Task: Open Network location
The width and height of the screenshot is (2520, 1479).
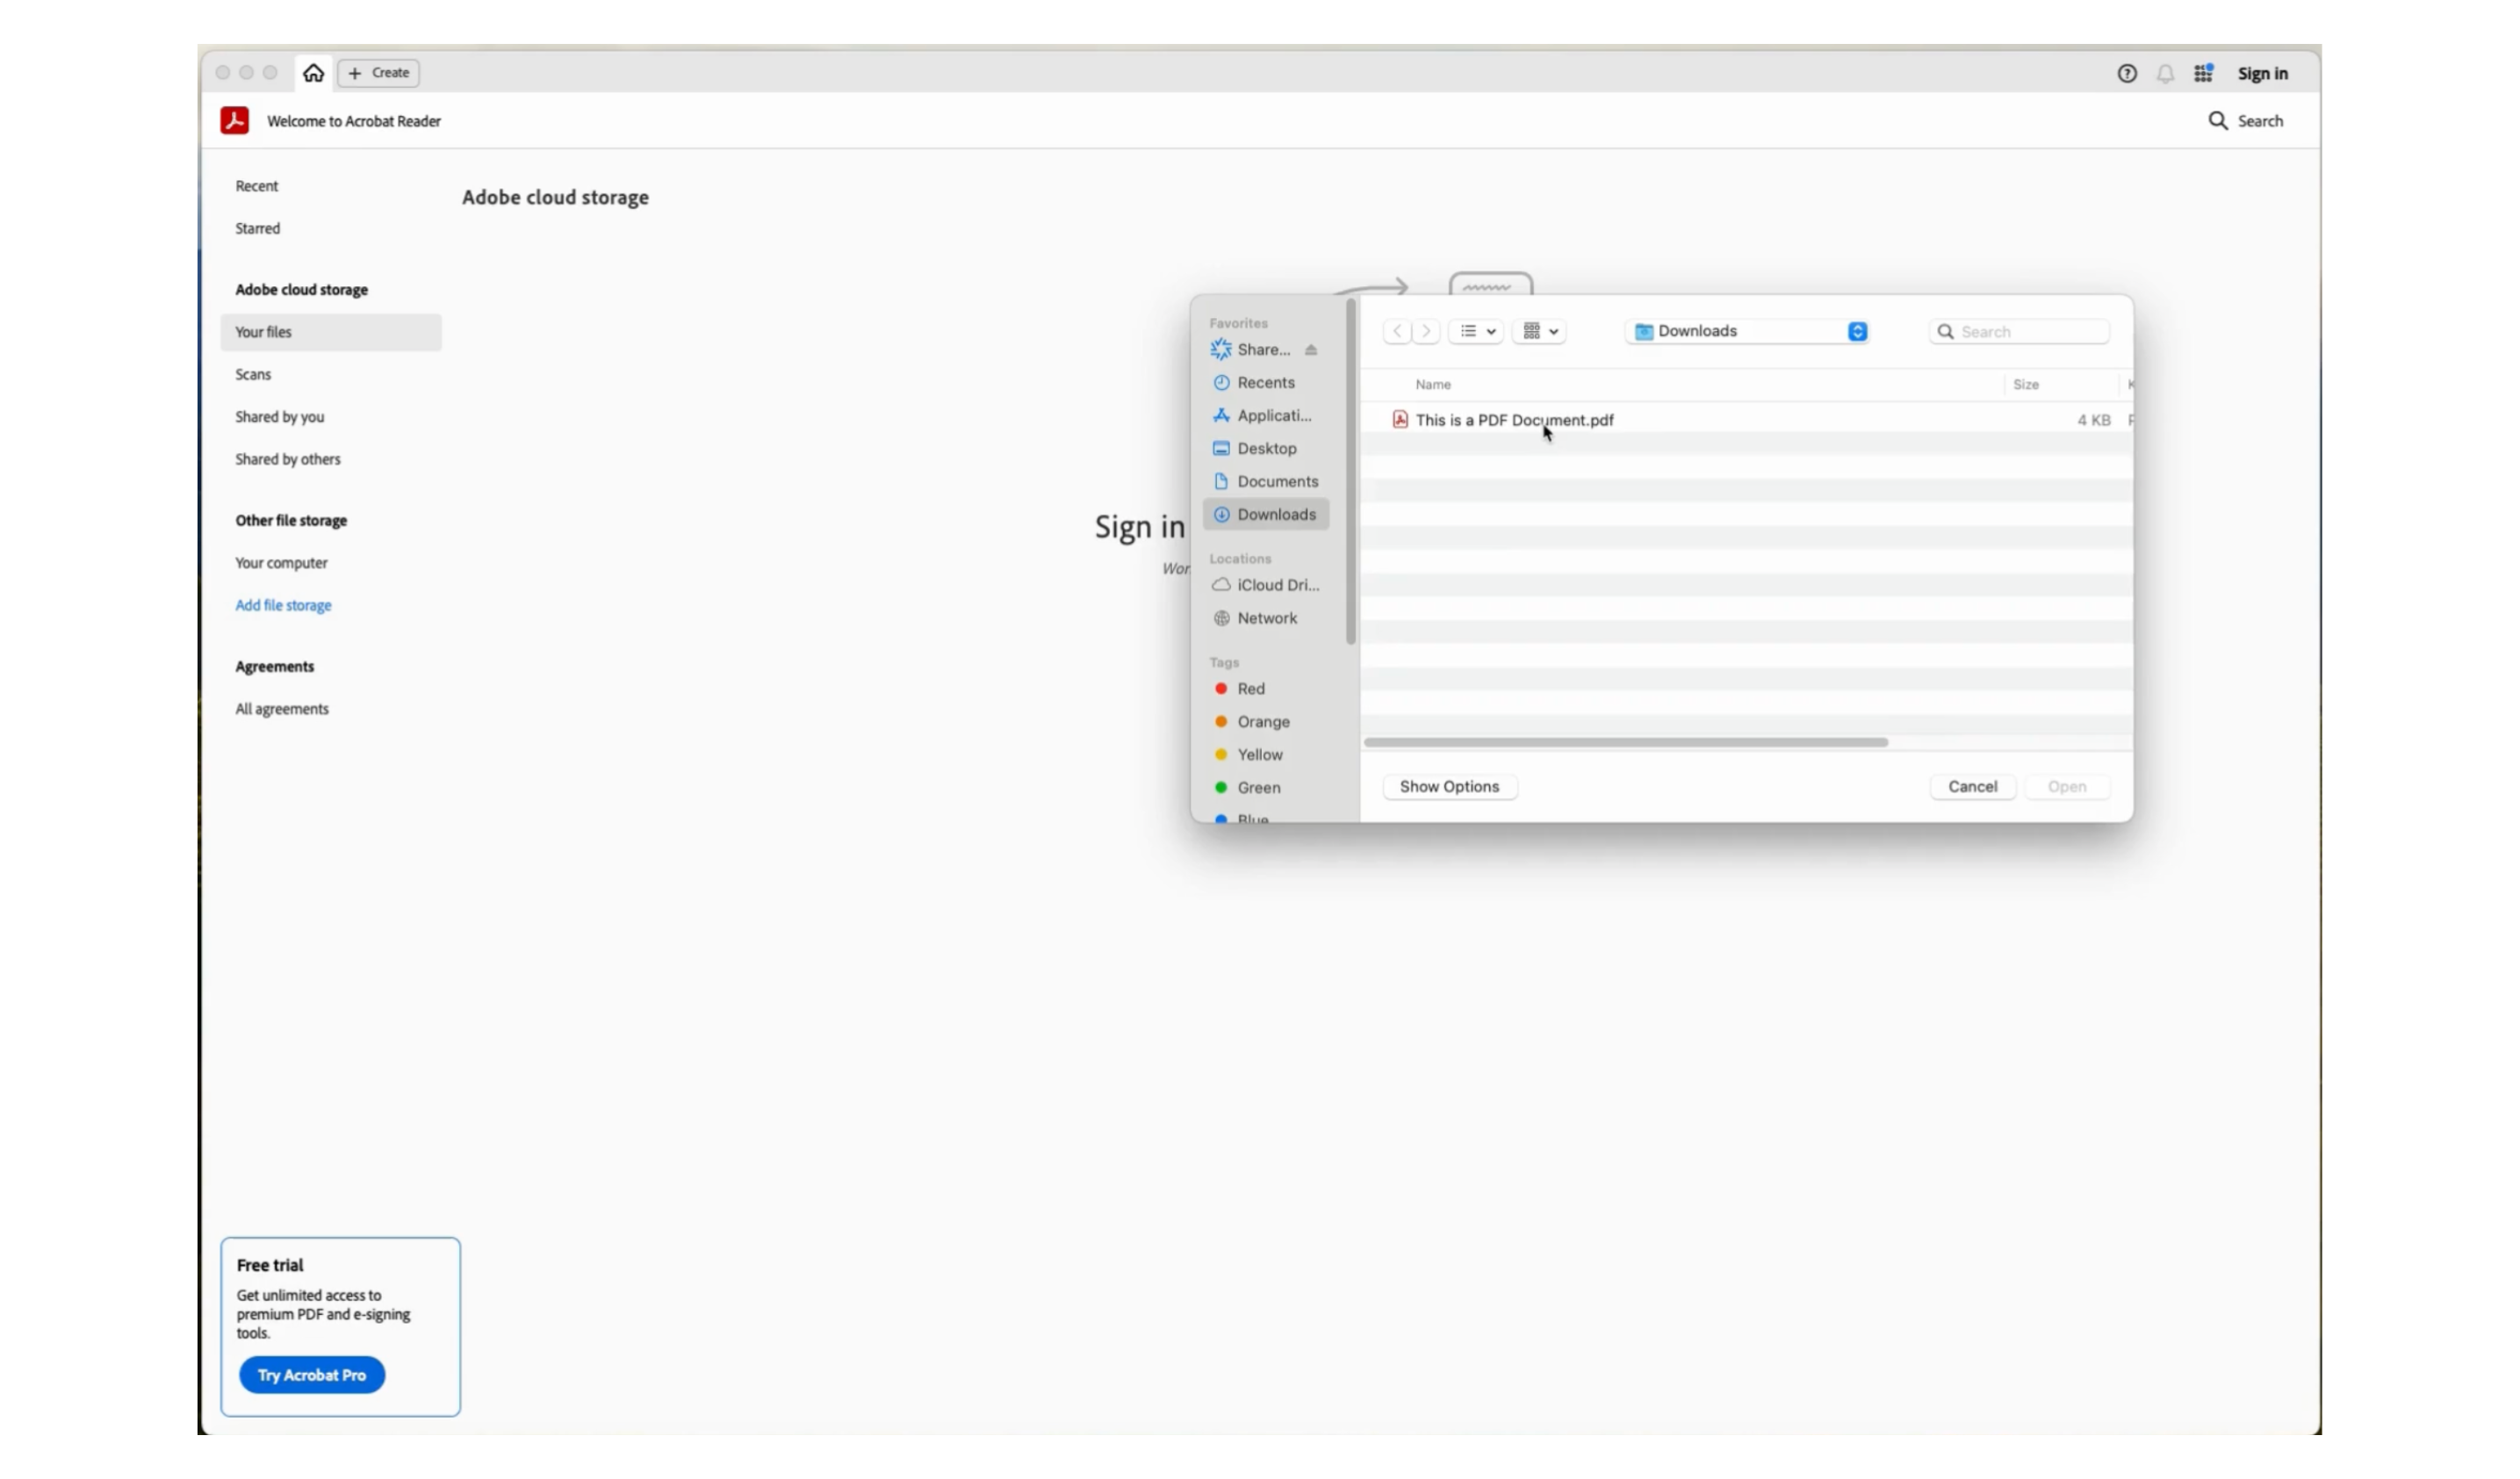Action: (1265, 618)
